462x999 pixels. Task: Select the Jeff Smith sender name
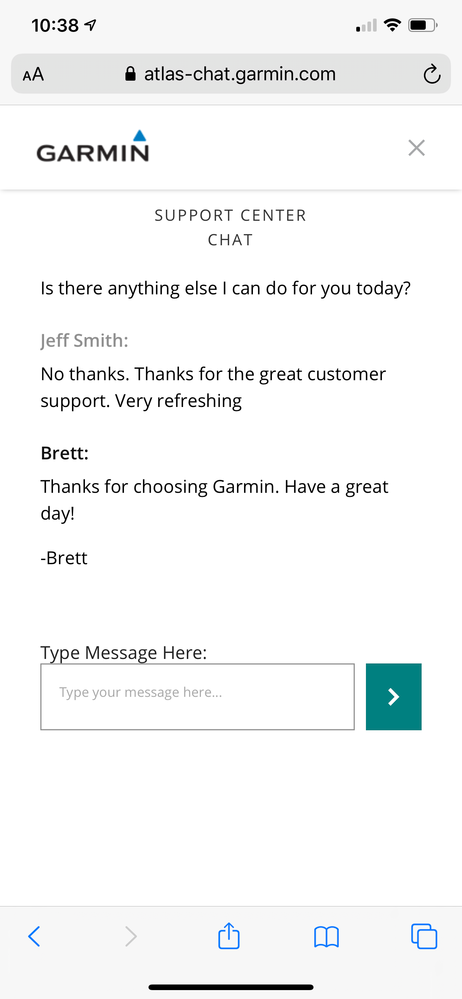pyautogui.click(x=84, y=341)
